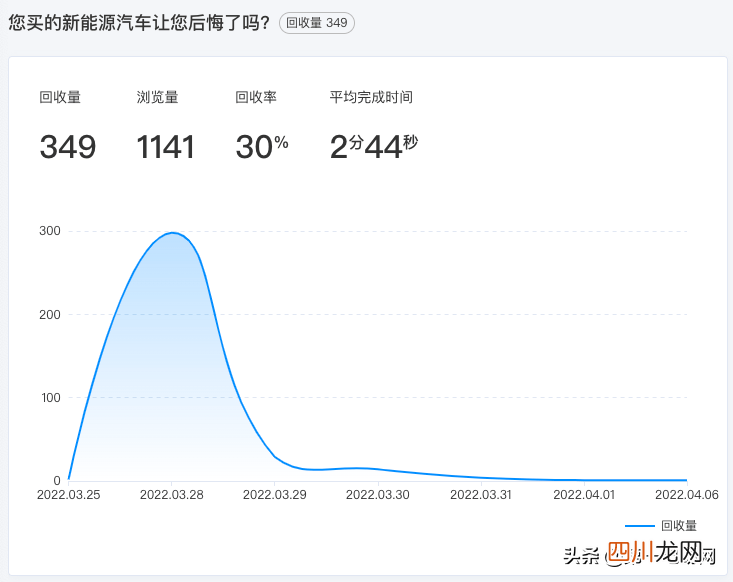Click the 2022.04.01 x-axis date label

pos(584,495)
